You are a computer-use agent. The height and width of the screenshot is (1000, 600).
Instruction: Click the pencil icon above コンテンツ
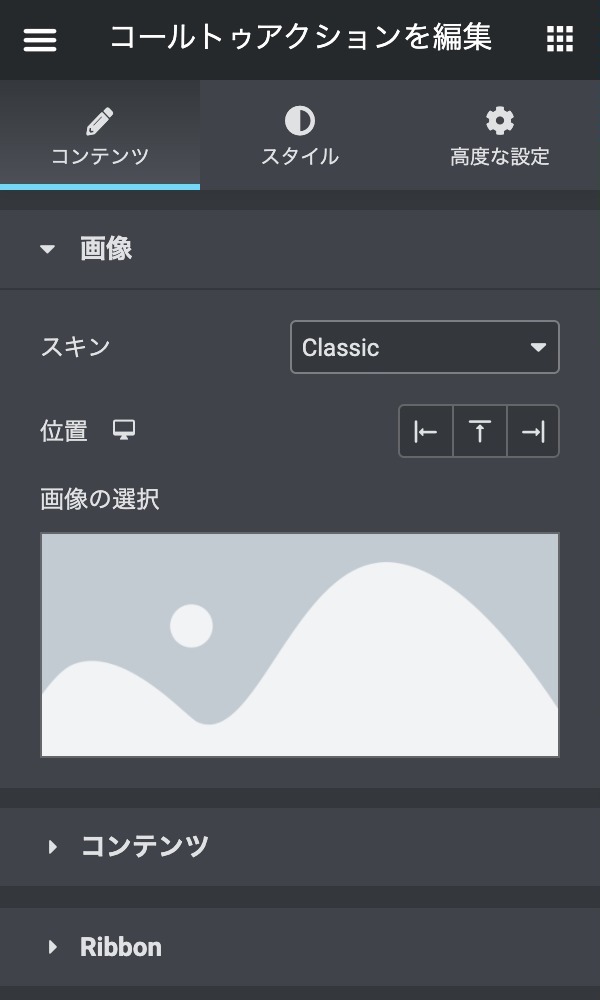(99, 122)
